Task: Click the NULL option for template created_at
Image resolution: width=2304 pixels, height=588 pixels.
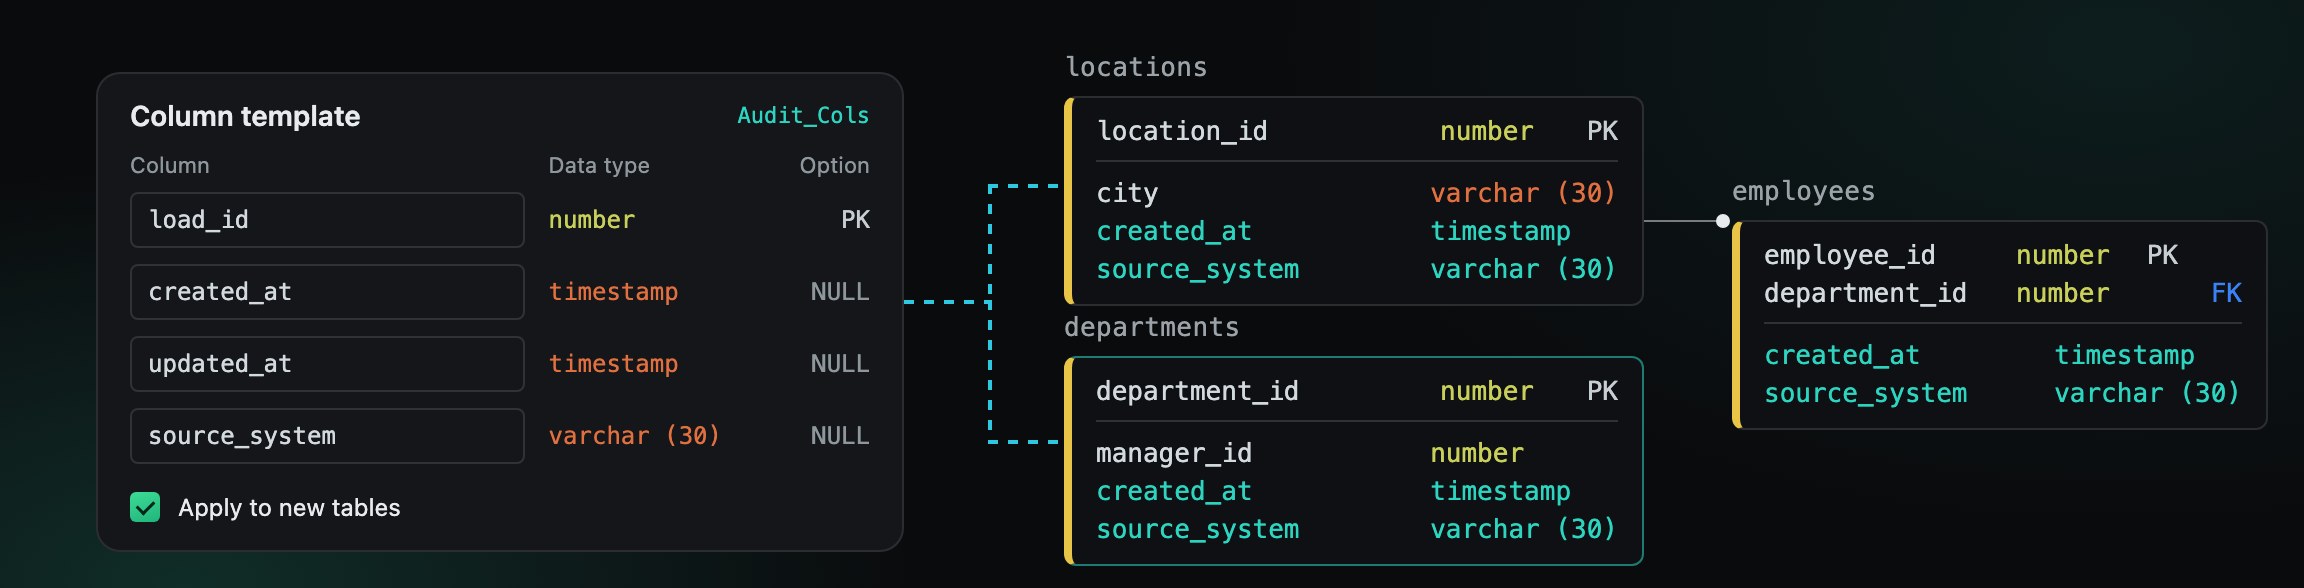Action: (840, 292)
